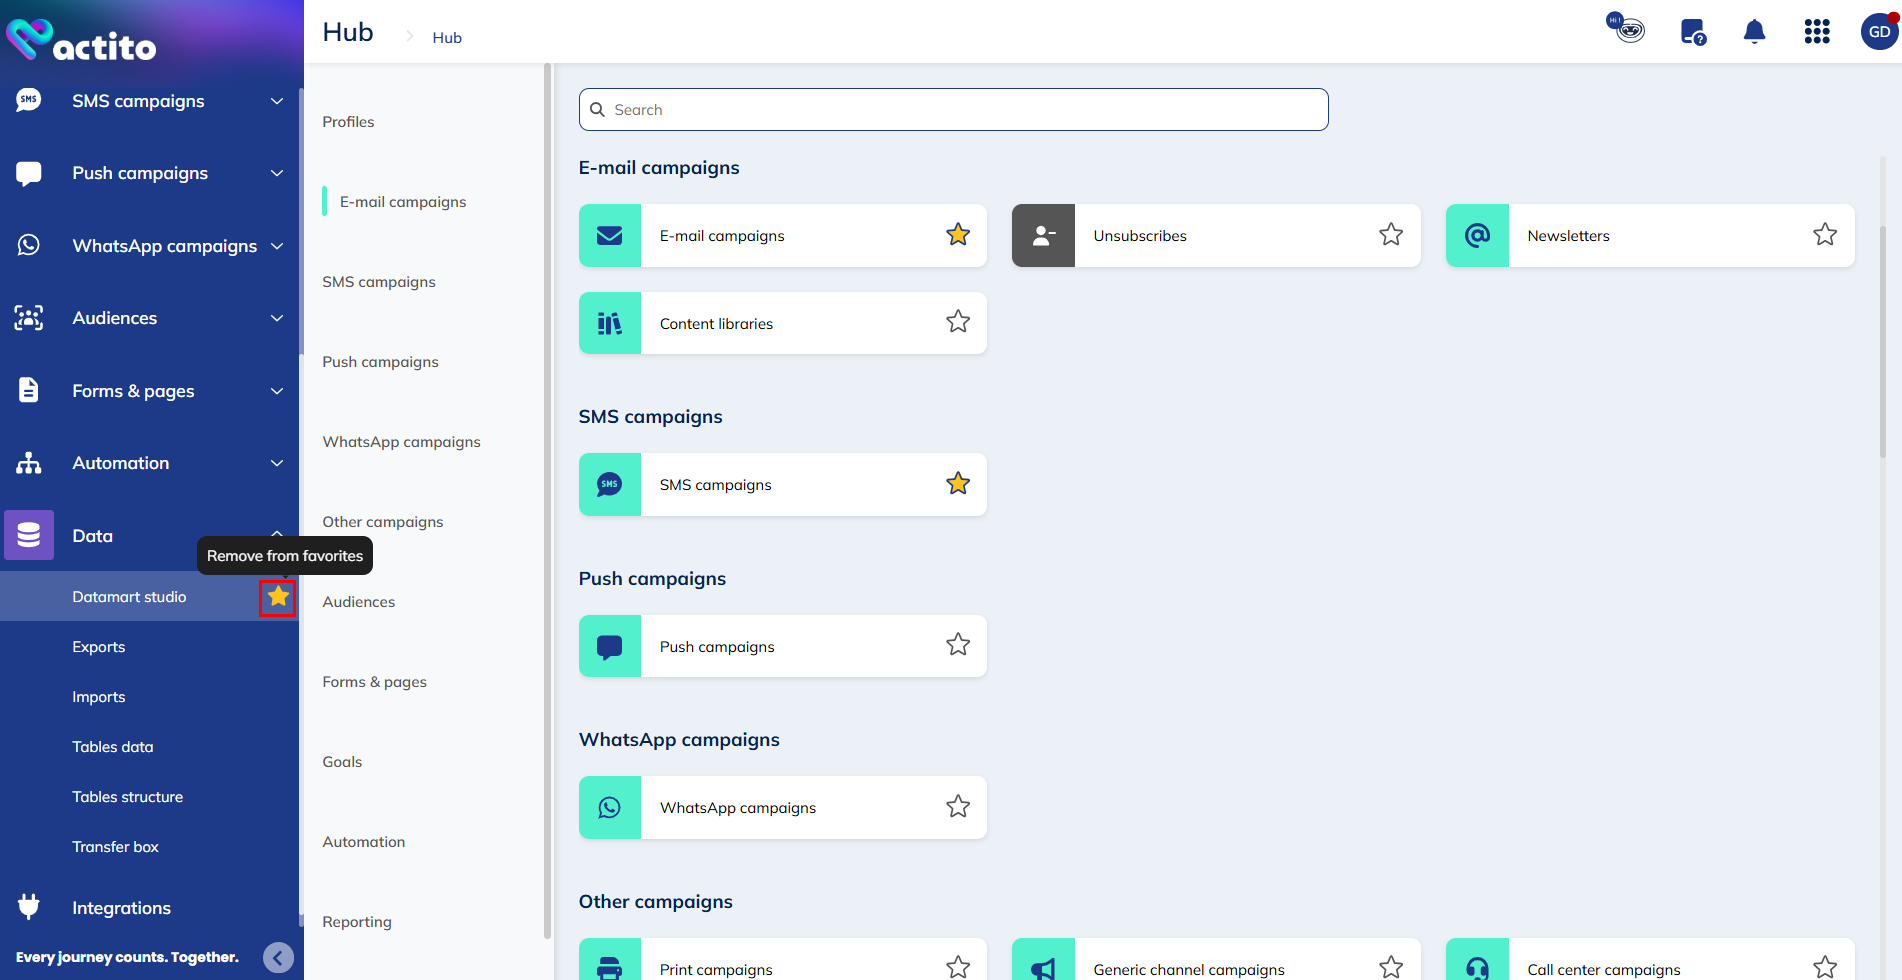Click the Content libraries books icon
Screen dimensions: 1902x980
(610, 323)
